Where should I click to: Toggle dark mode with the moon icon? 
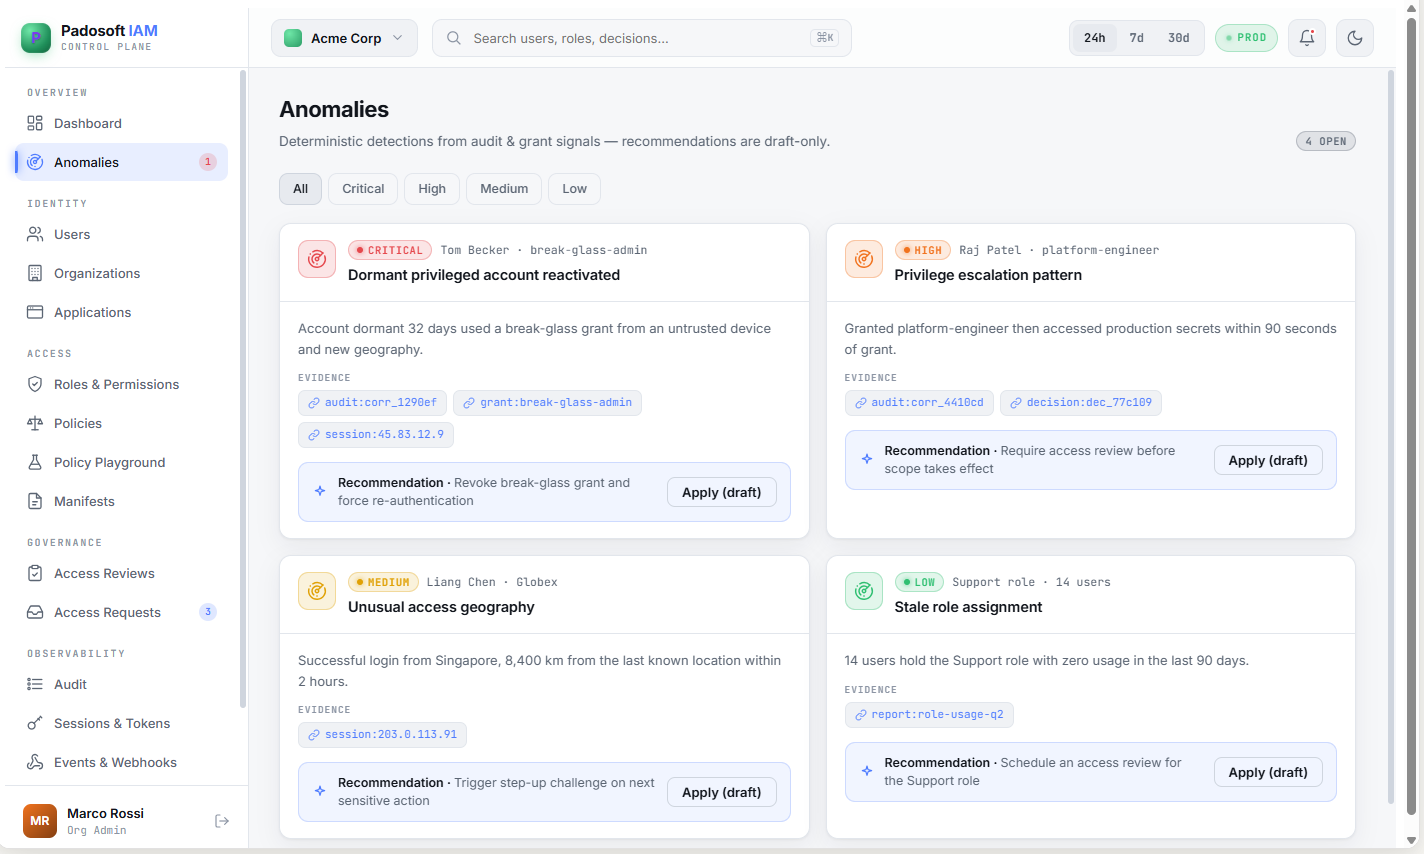(x=1355, y=38)
